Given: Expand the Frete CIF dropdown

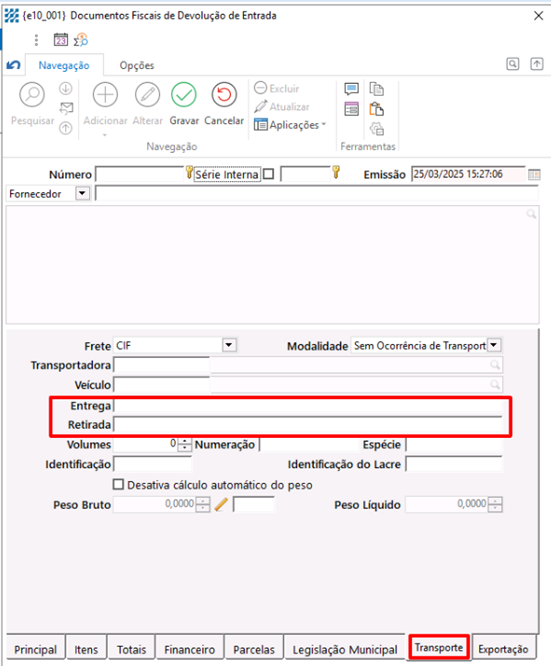Looking at the screenshot, I should 229,345.
